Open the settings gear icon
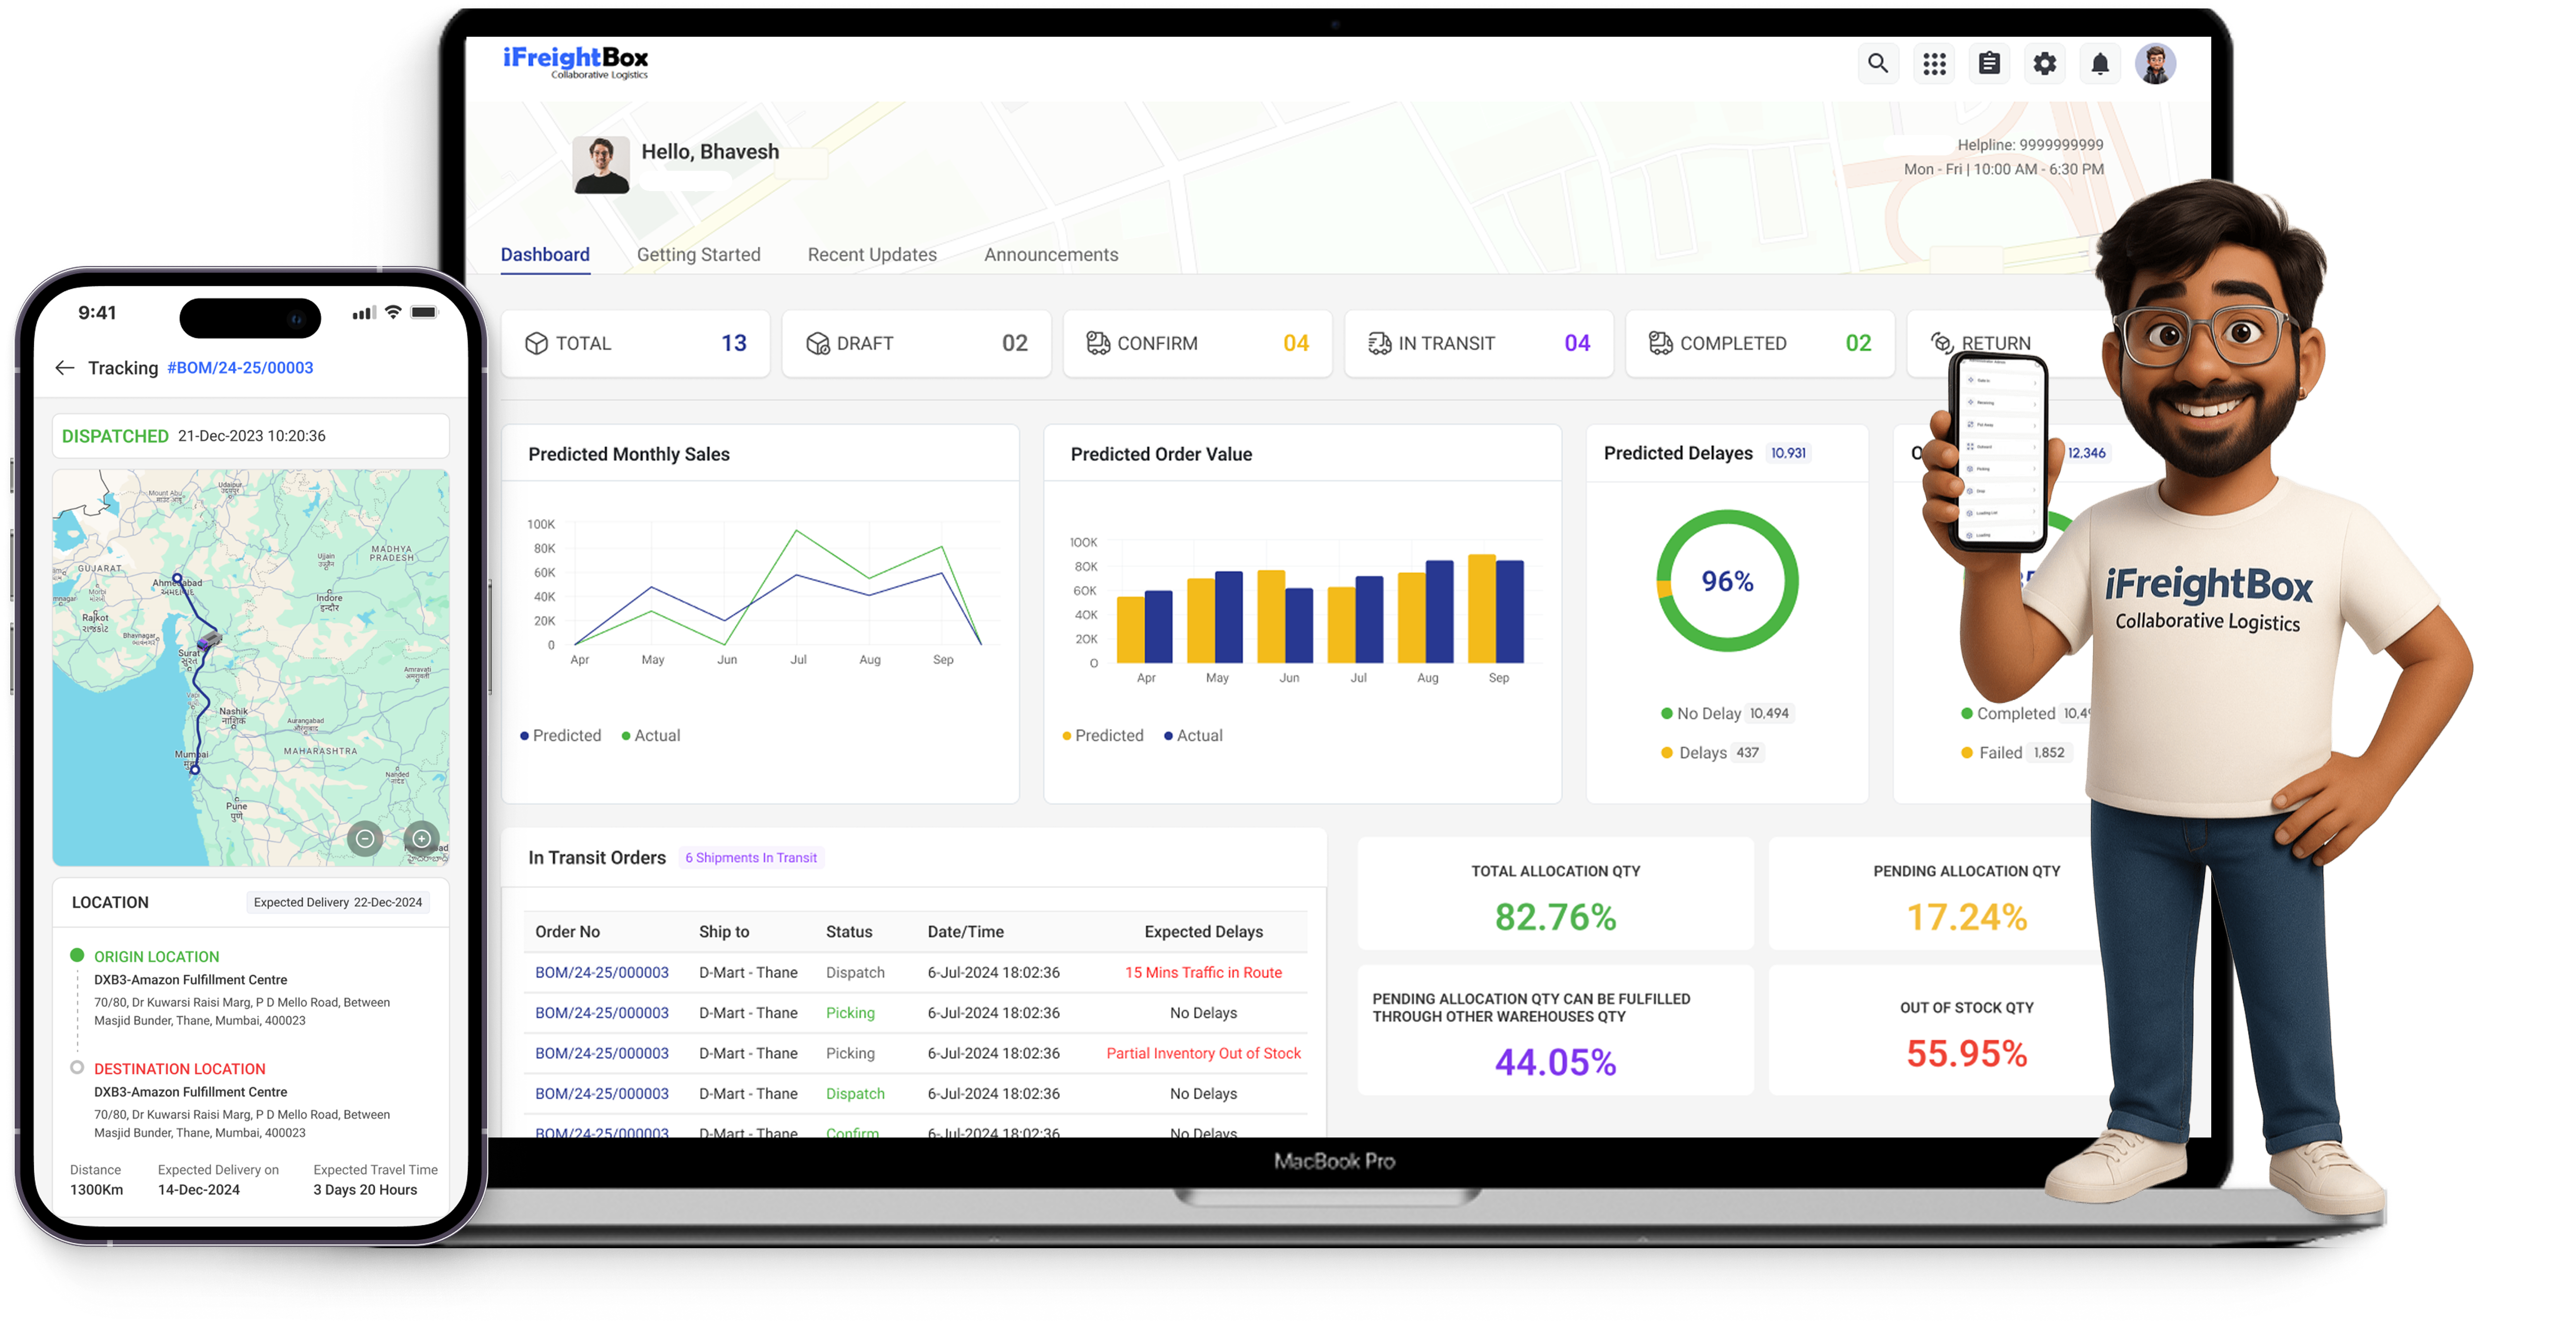The image size is (2576, 1341). 2045,64
